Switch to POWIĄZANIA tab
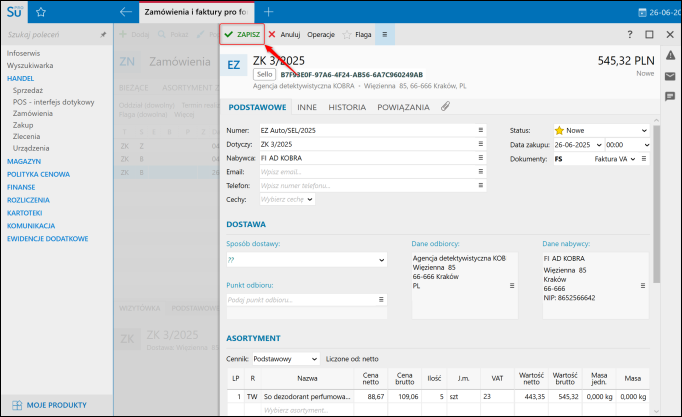This screenshot has height=417, width=682. click(x=403, y=107)
